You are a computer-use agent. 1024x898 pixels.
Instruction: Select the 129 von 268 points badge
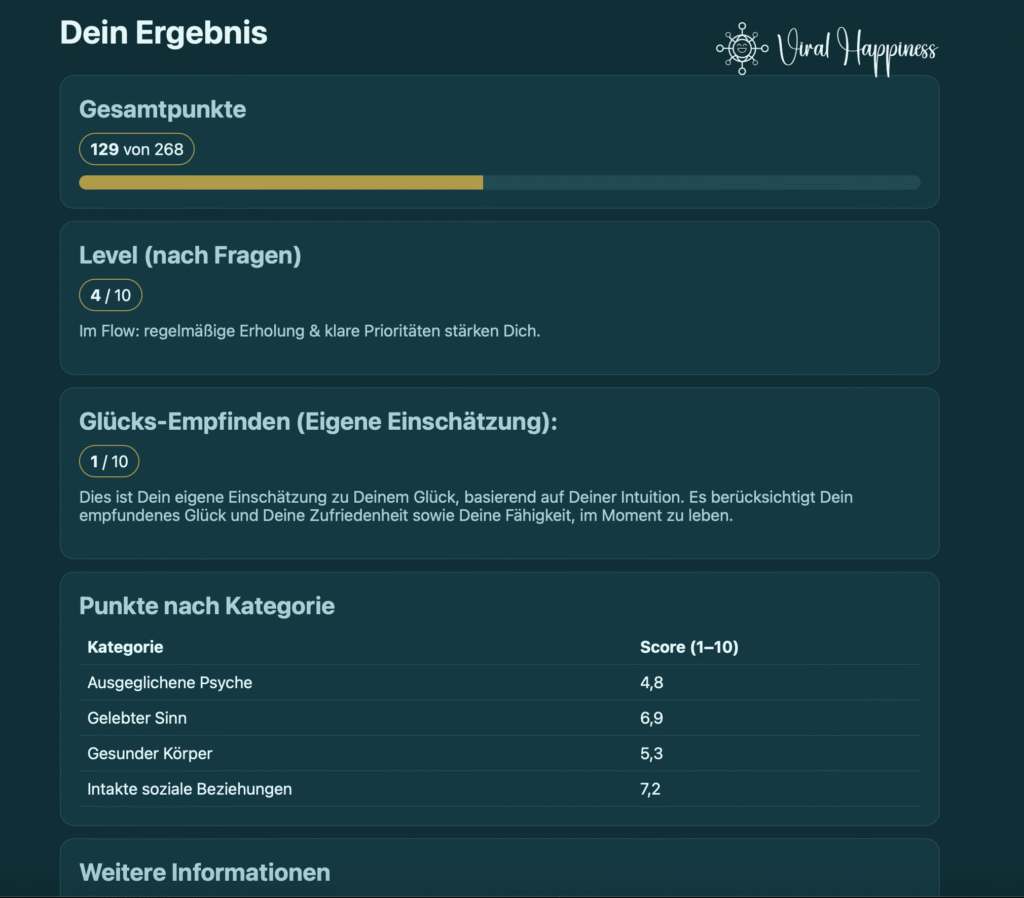(137, 150)
